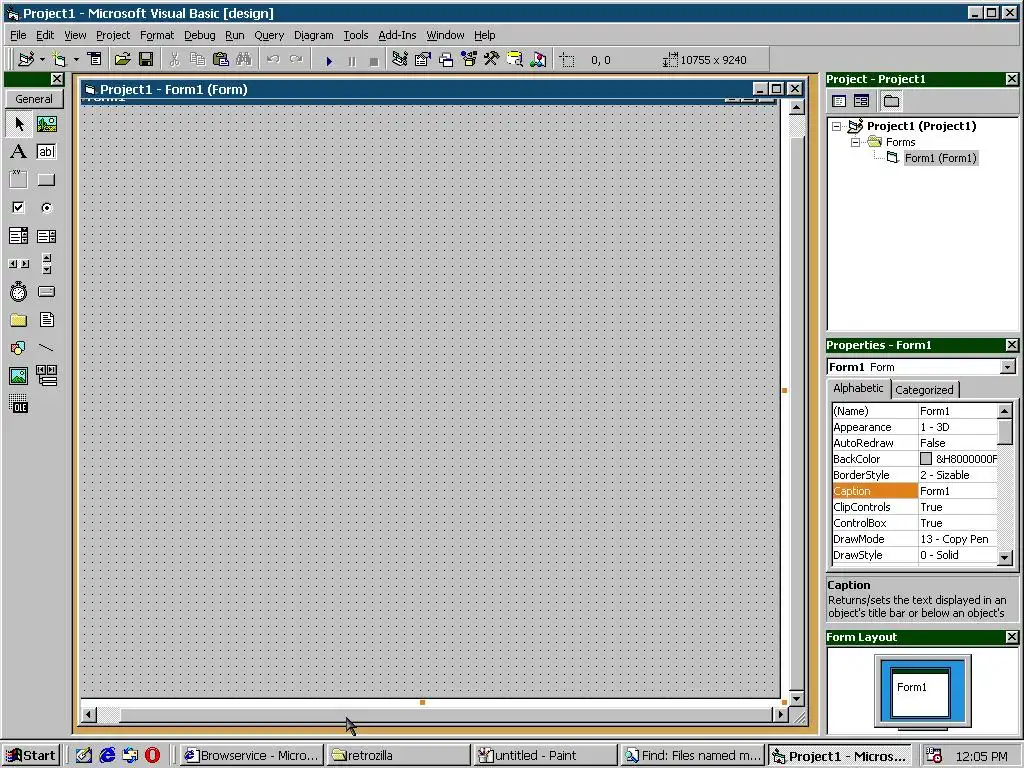Open the Add-Ins menu
The image size is (1024, 768).
pyautogui.click(x=397, y=35)
